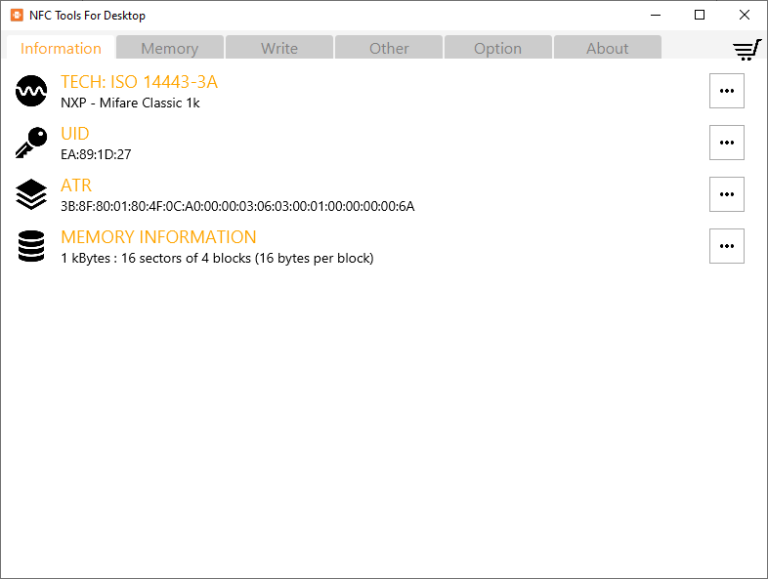Switch to the Memory tab

coord(169,48)
